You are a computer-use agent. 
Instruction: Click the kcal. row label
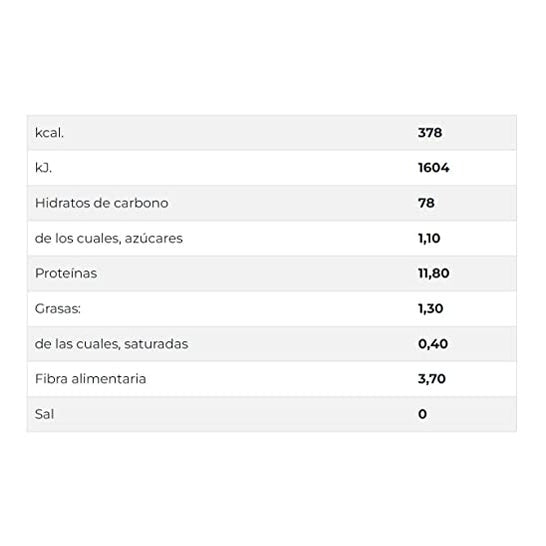coord(49,133)
